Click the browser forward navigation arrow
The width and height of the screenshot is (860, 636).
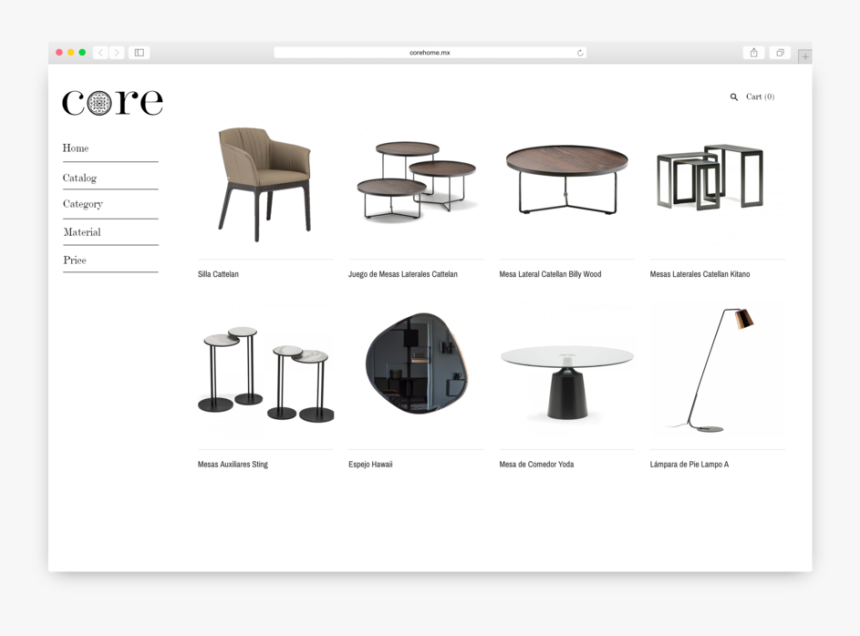pyautogui.click(x=116, y=52)
